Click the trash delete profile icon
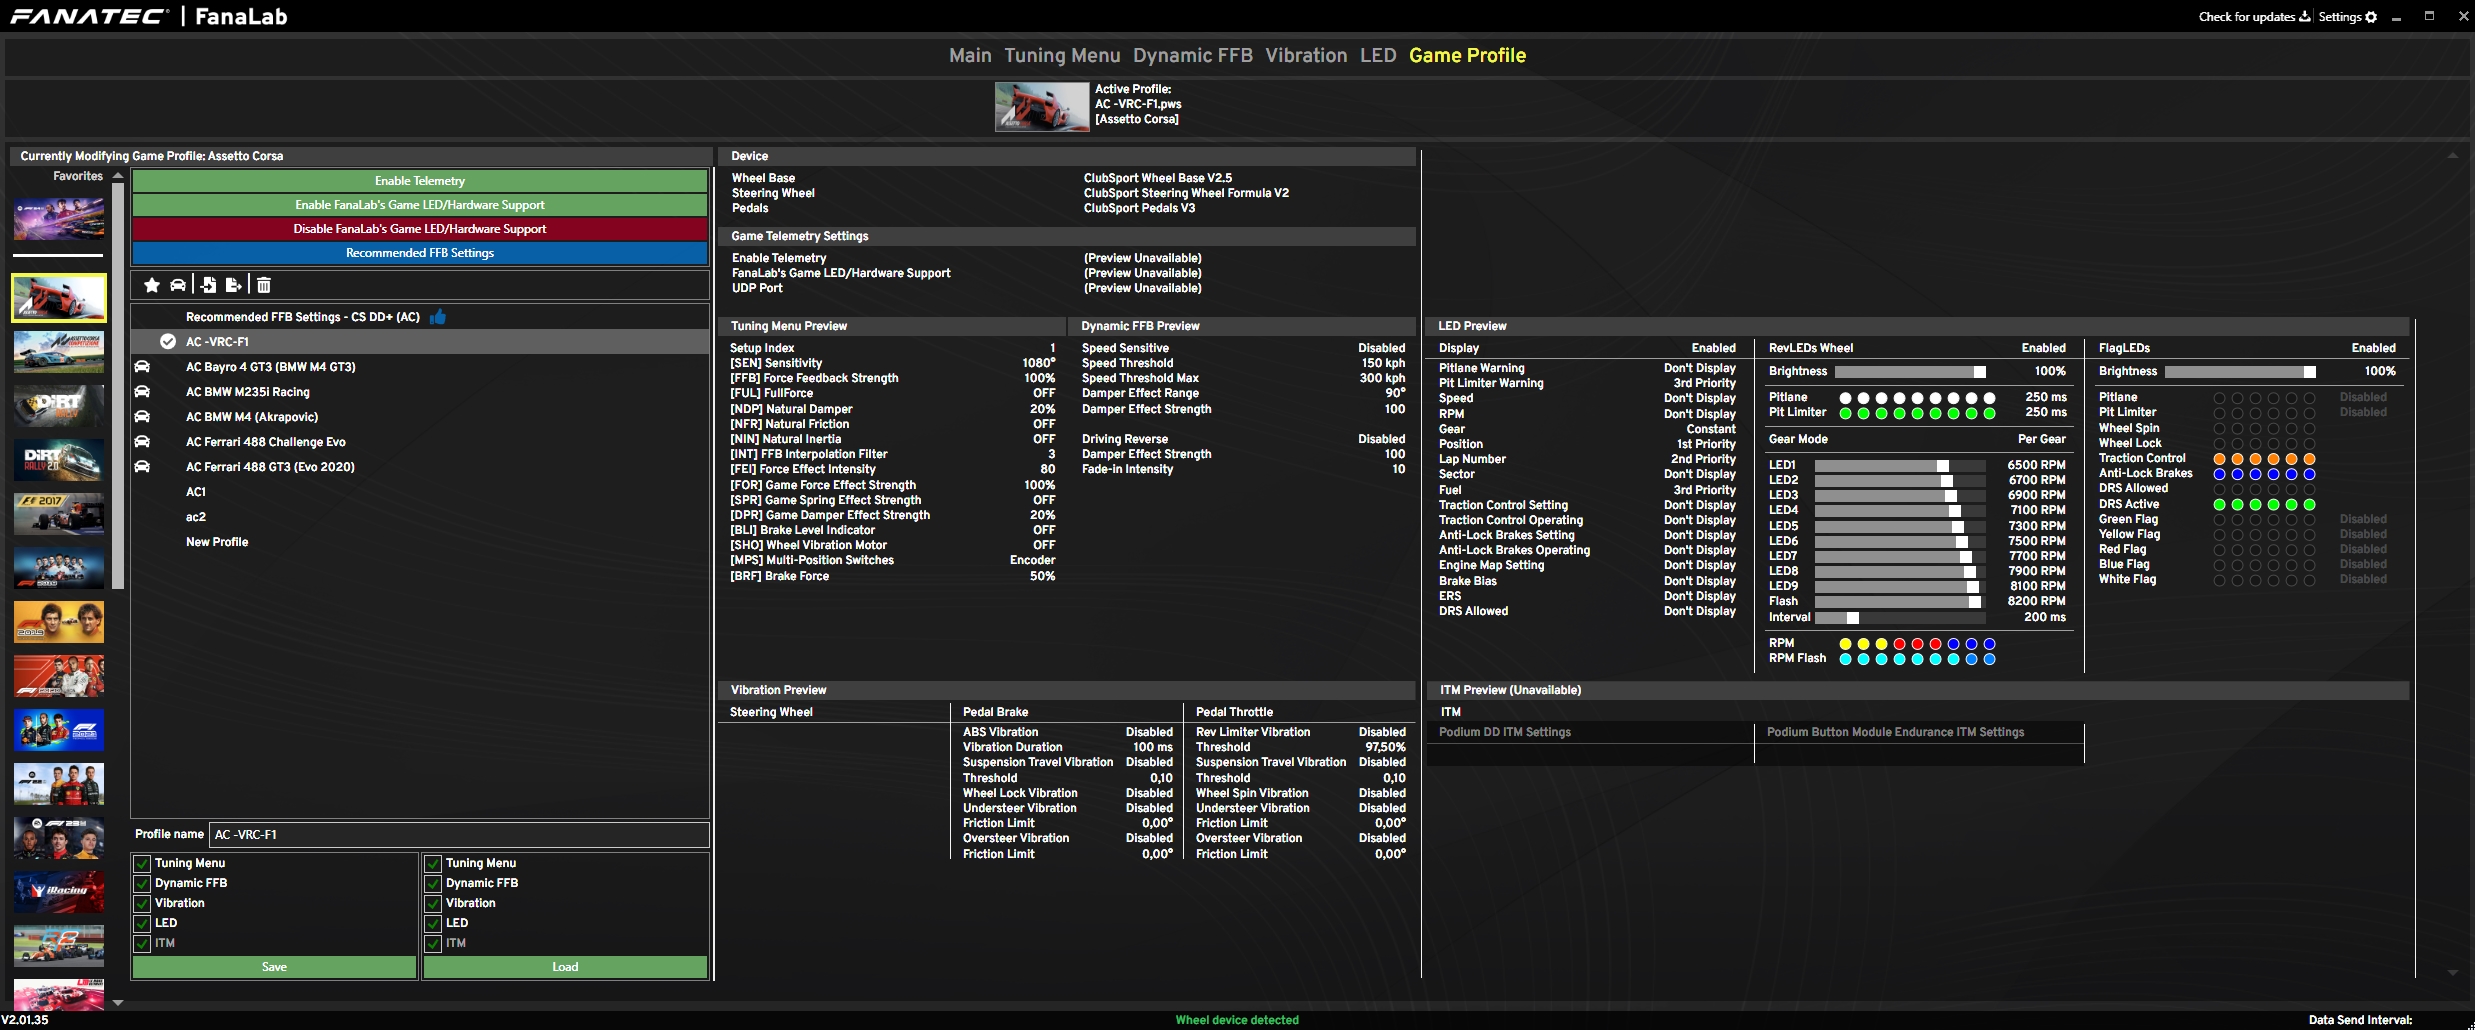Image resolution: width=2475 pixels, height=1030 pixels. 264,285
